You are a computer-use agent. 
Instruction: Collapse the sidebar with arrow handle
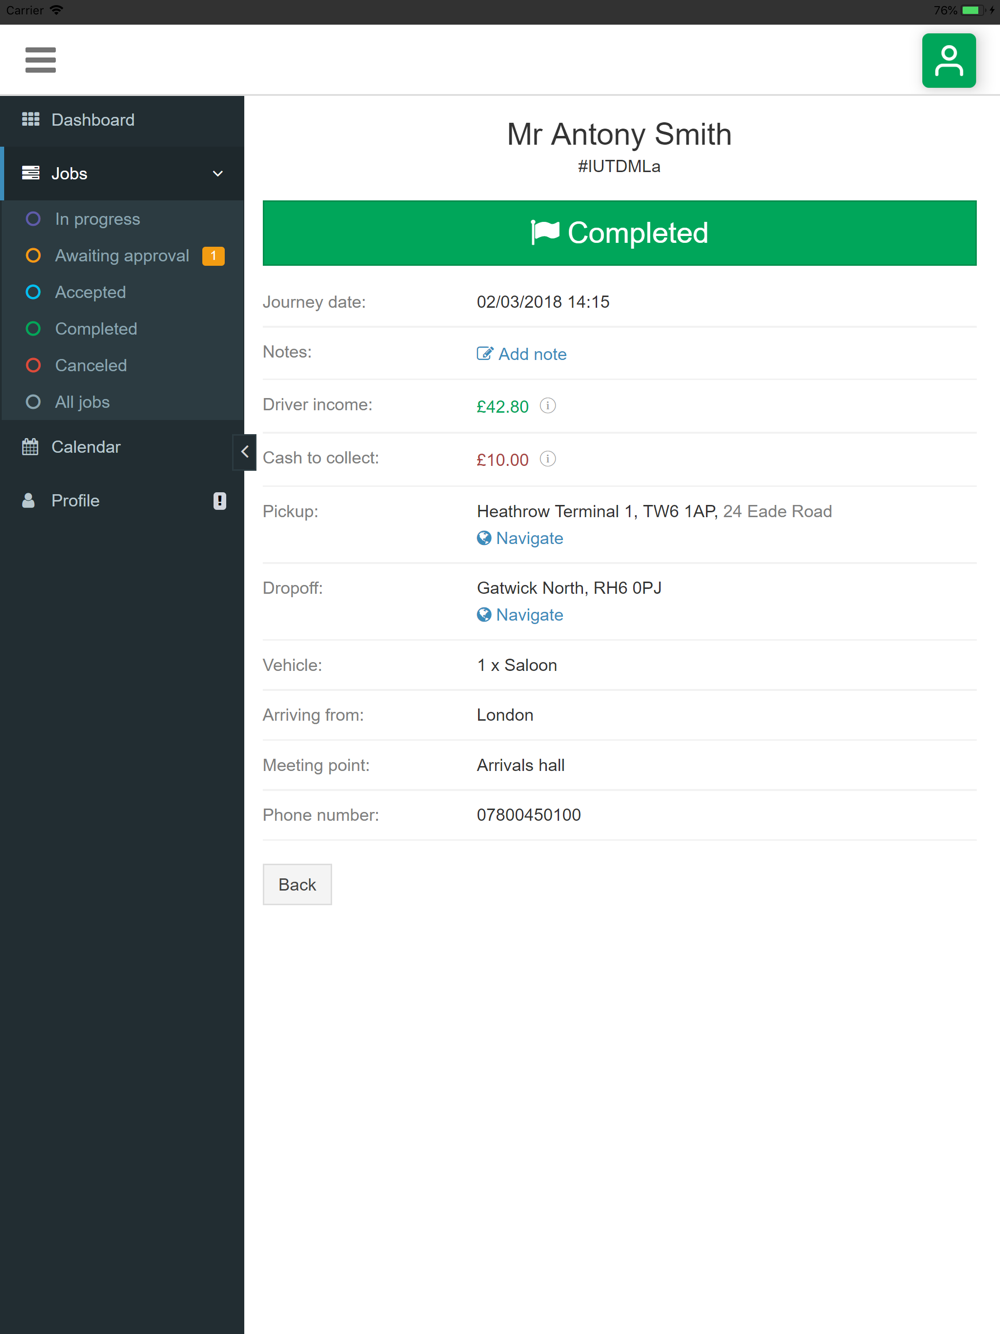point(244,452)
